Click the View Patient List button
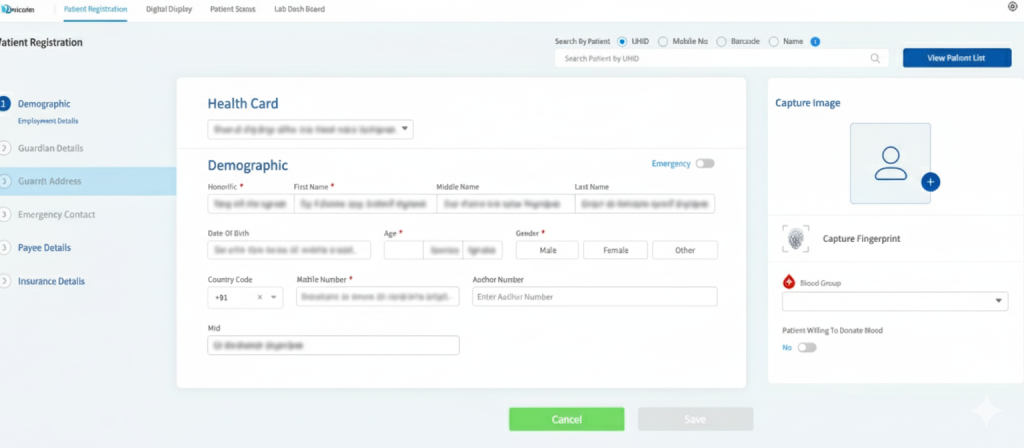 point(956,58)
